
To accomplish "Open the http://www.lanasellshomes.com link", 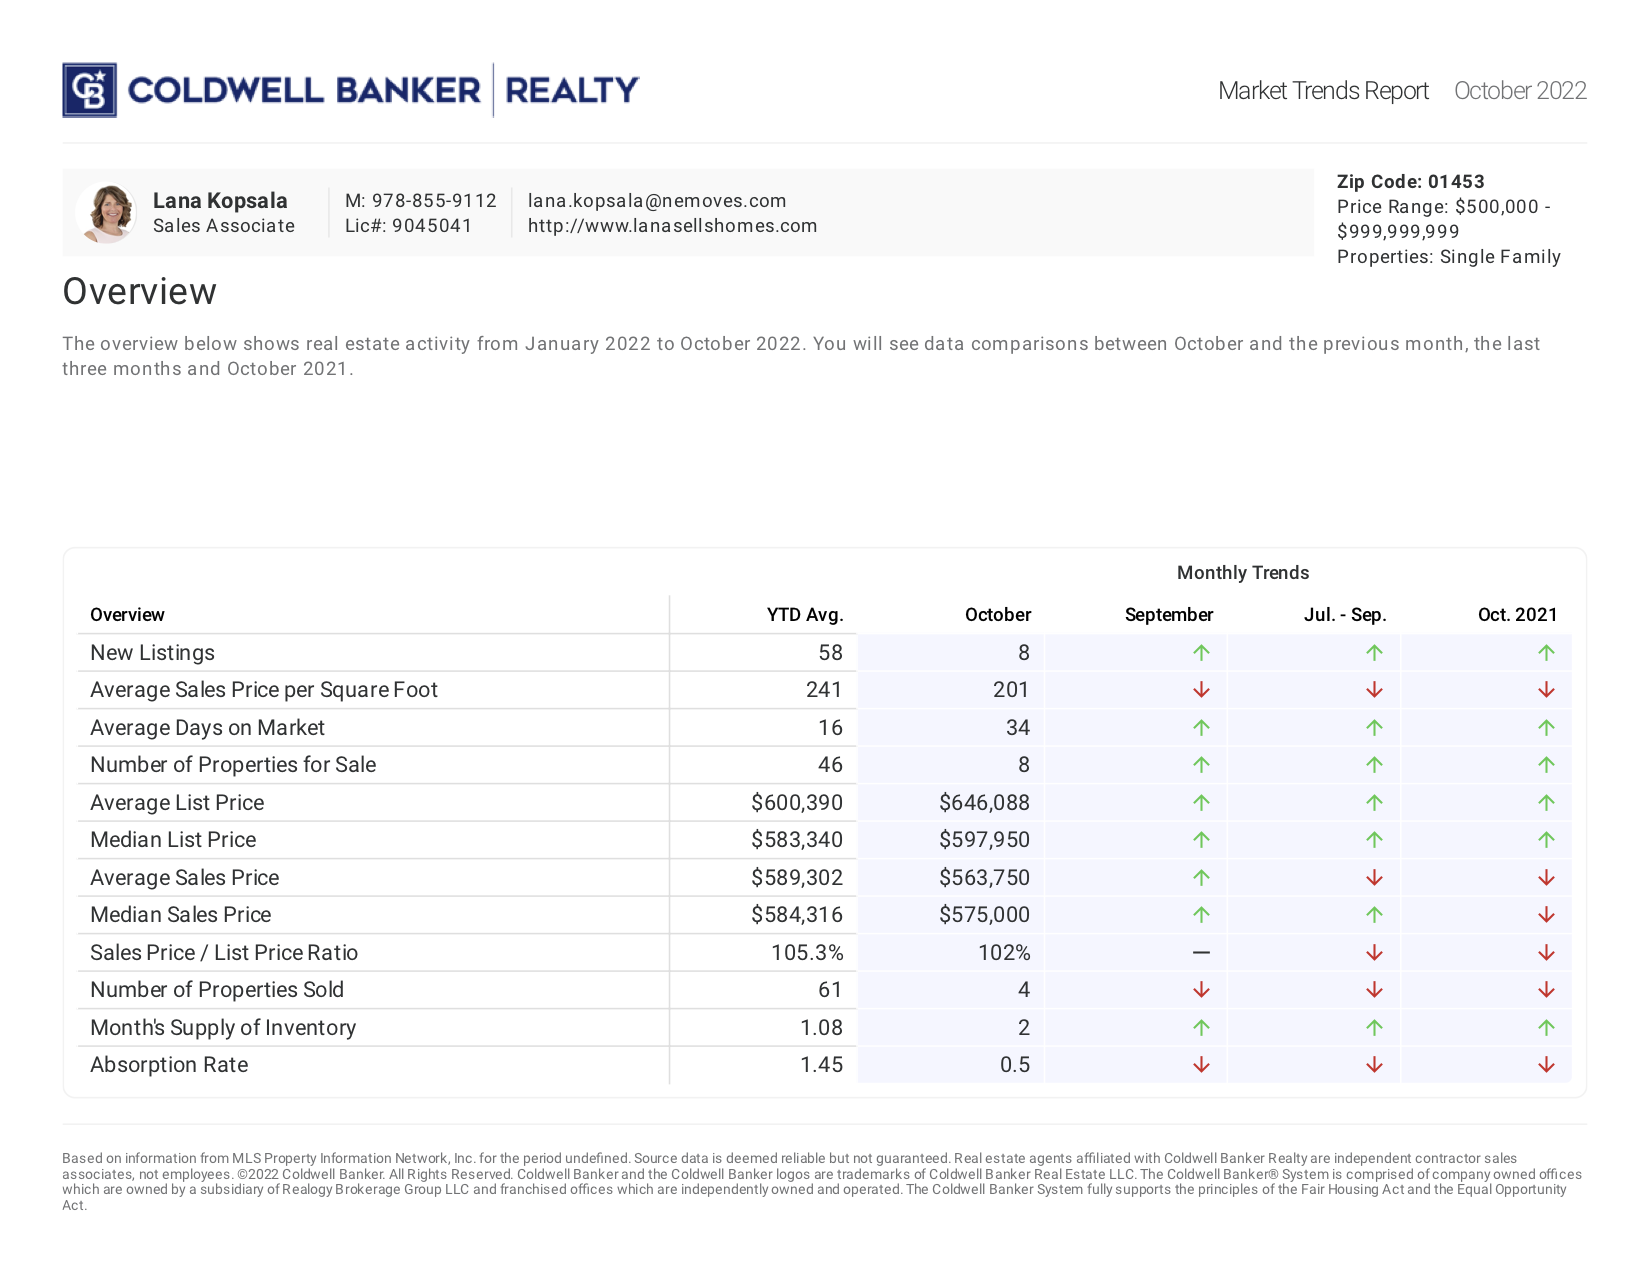I will [672, 226].
